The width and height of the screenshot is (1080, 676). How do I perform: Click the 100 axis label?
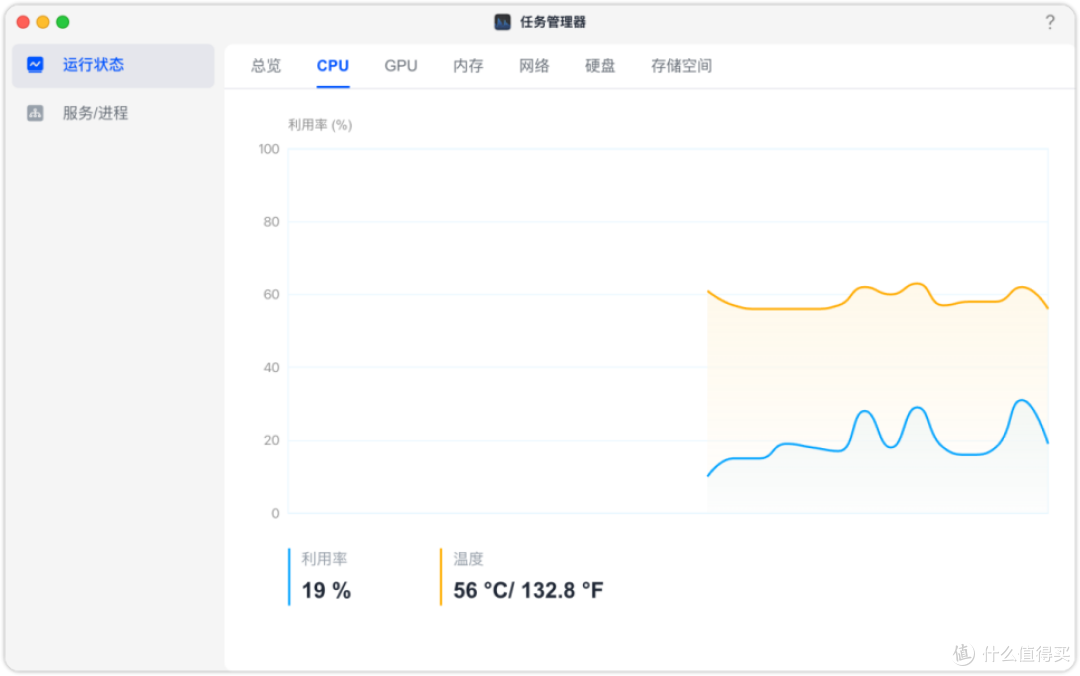(x=269, y=149)
